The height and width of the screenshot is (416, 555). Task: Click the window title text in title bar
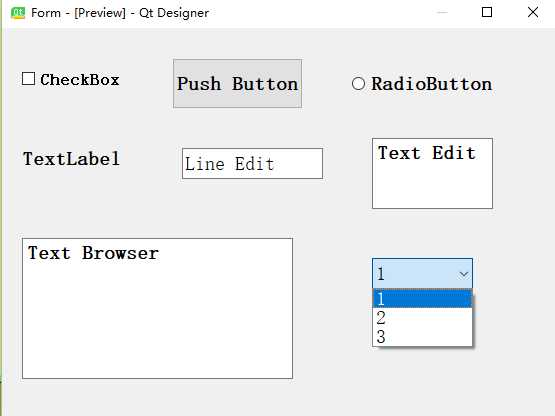(x=120, y=13)
